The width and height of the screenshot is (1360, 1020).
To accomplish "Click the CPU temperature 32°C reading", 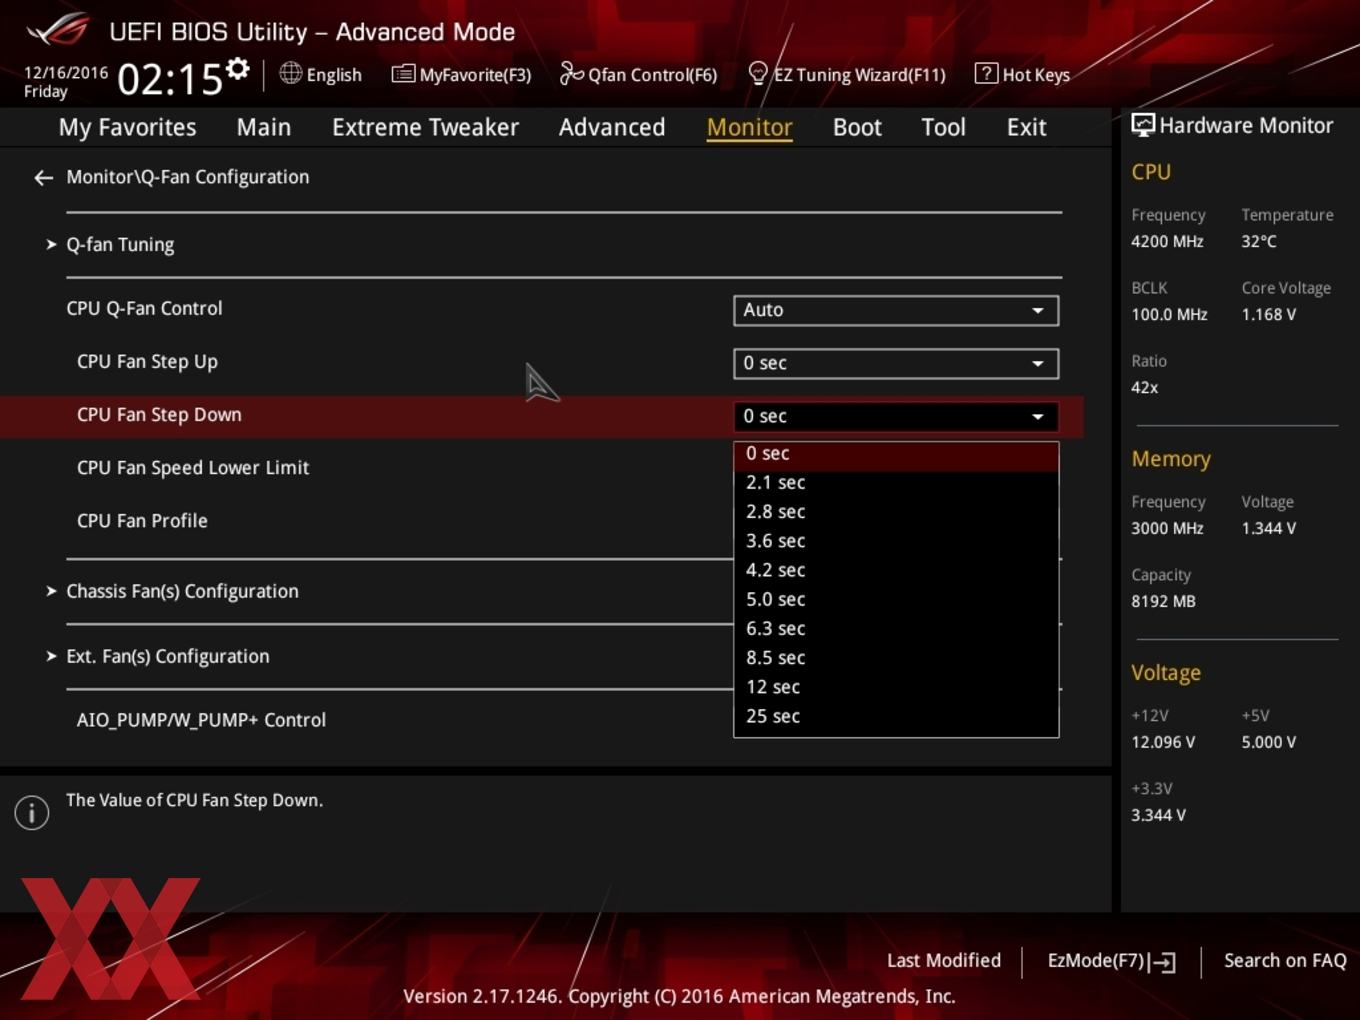I will tap(1259, 241).
